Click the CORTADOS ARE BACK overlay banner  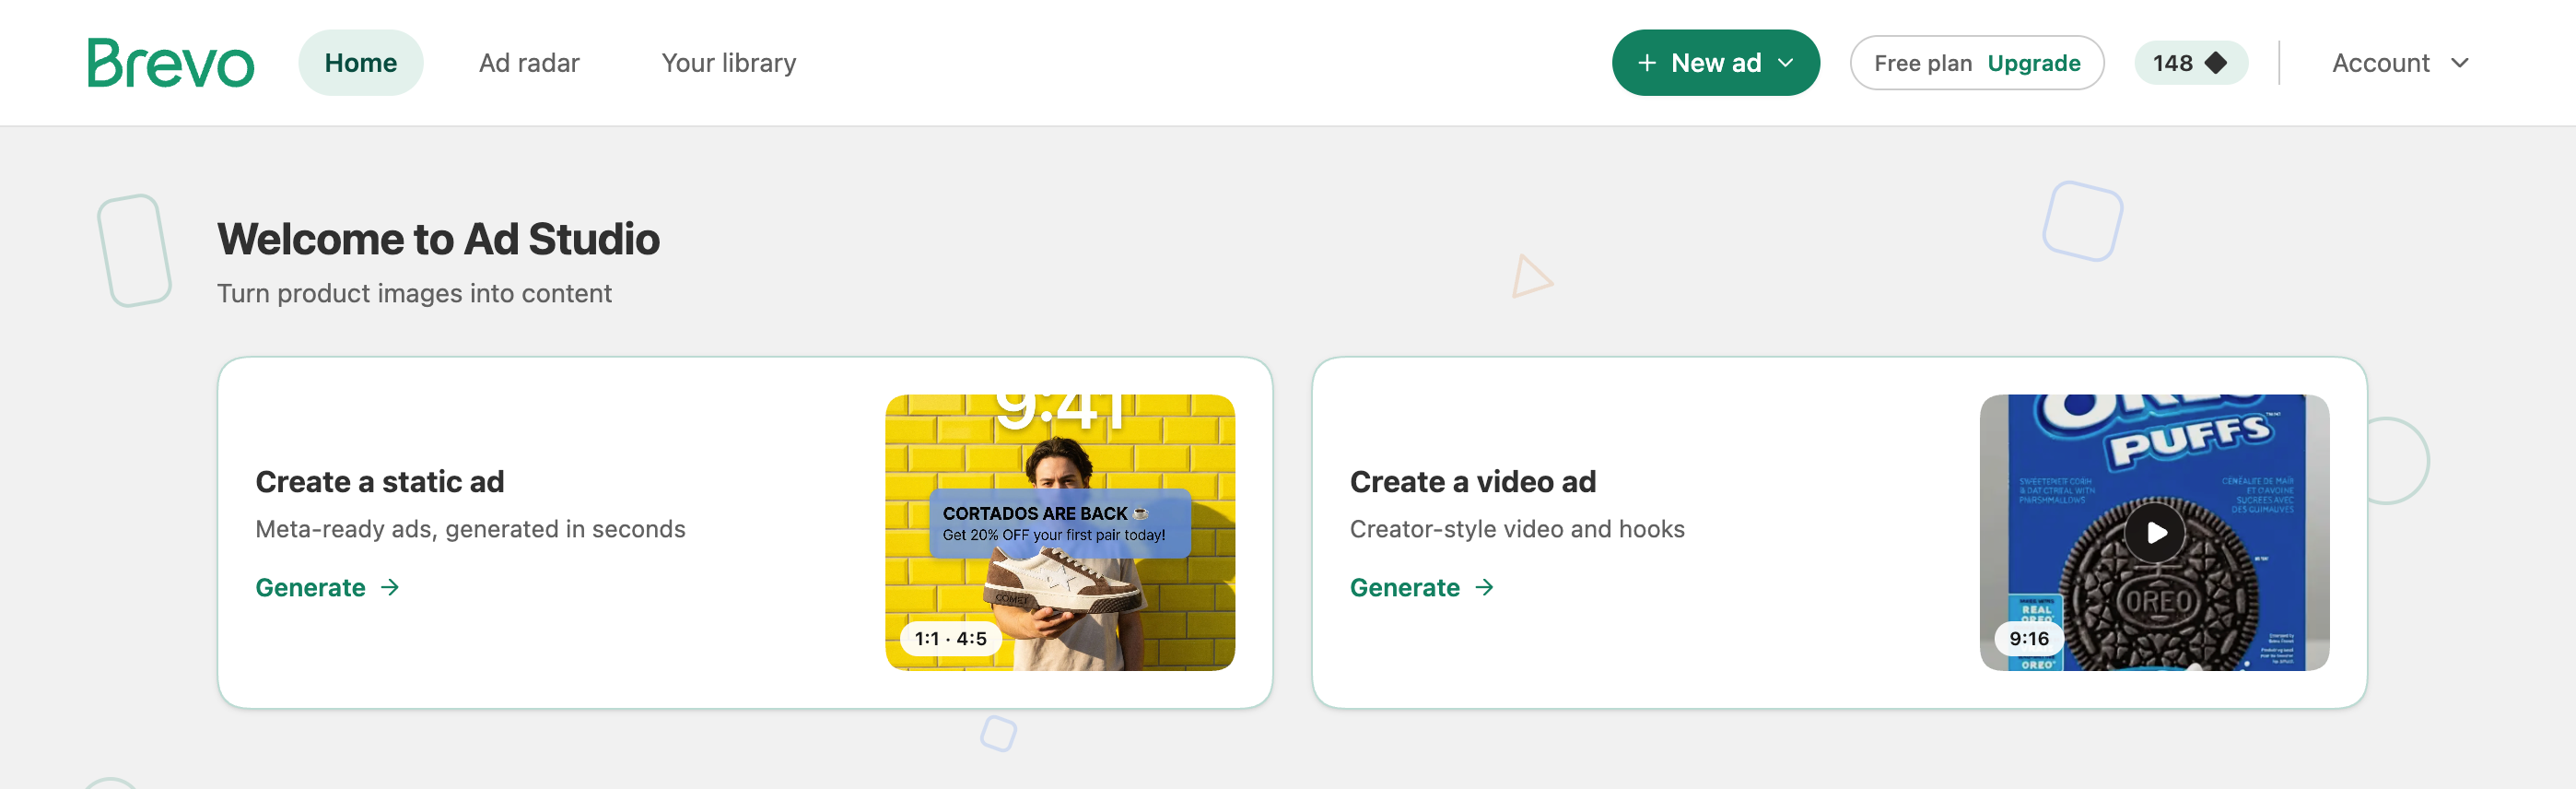pyautogui.click(x=1059, y=523)
